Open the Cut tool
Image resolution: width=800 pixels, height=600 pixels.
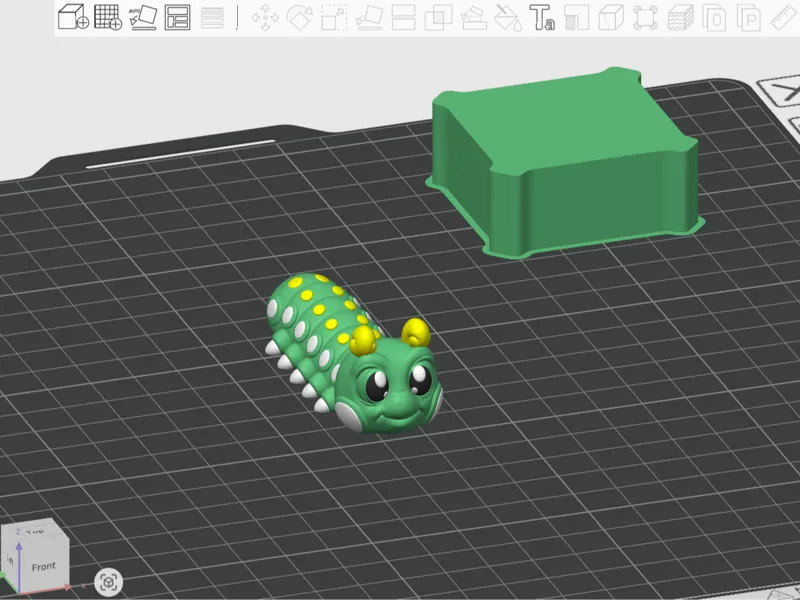point(403,17)
